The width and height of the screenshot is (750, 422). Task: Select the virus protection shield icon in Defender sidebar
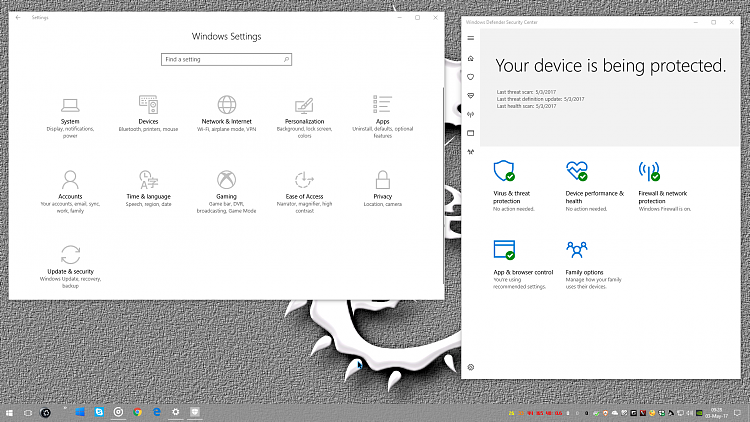(471, 77)
